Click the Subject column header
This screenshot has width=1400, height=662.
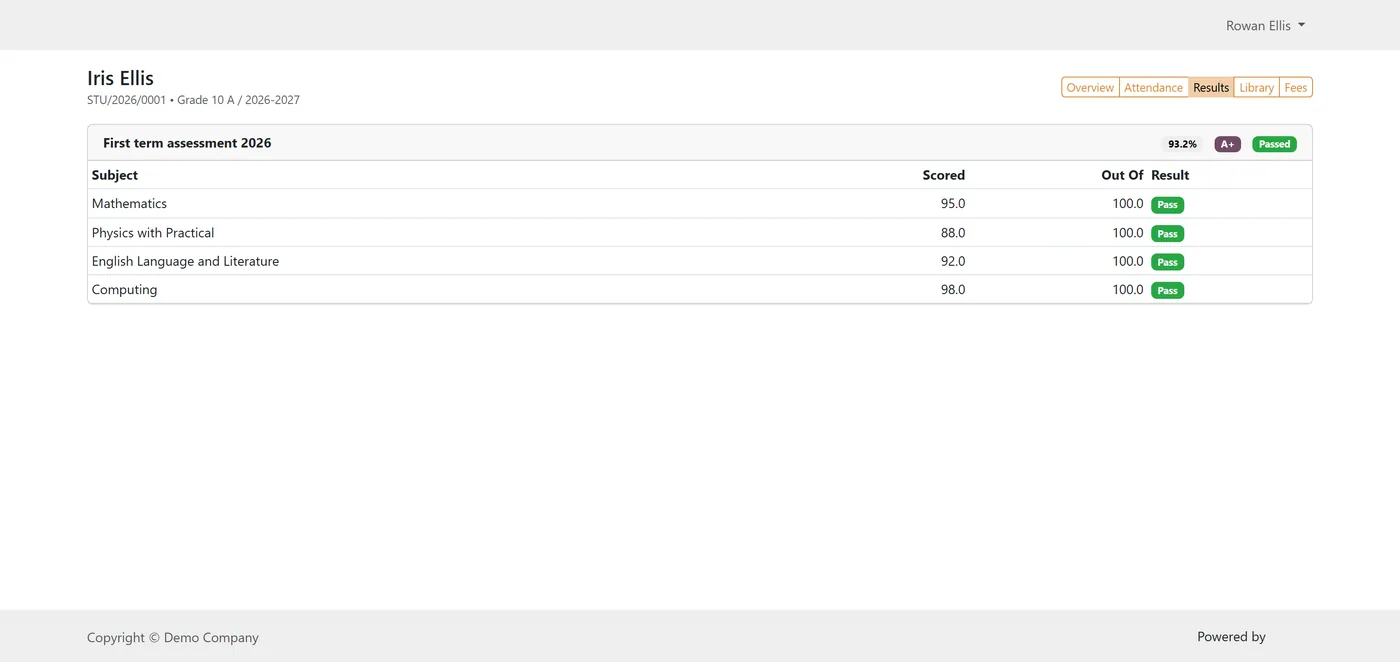point(115,175)
